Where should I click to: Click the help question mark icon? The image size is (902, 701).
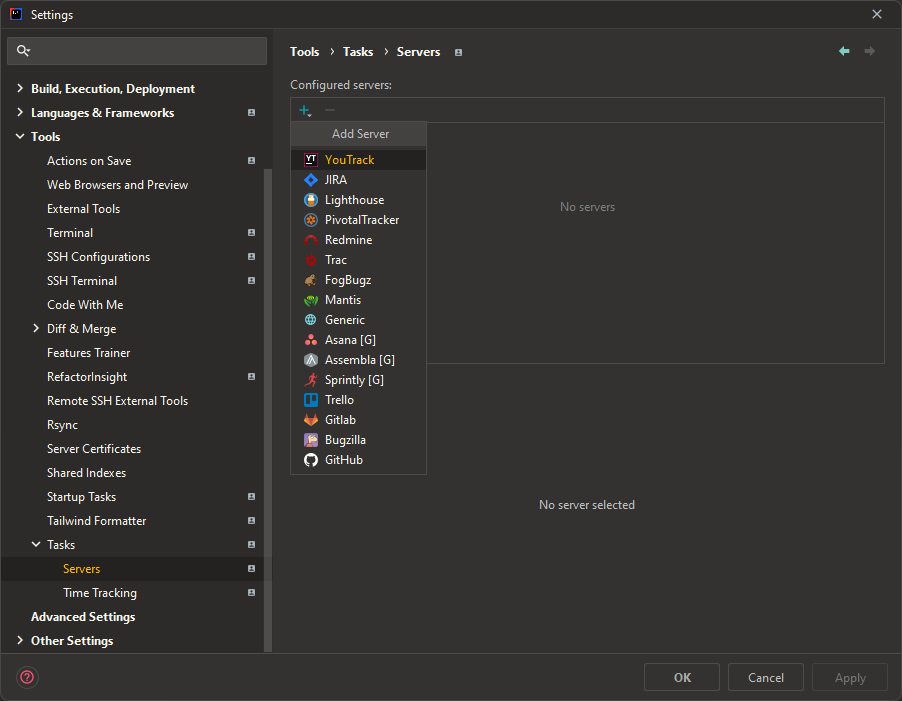click(27, 677)
